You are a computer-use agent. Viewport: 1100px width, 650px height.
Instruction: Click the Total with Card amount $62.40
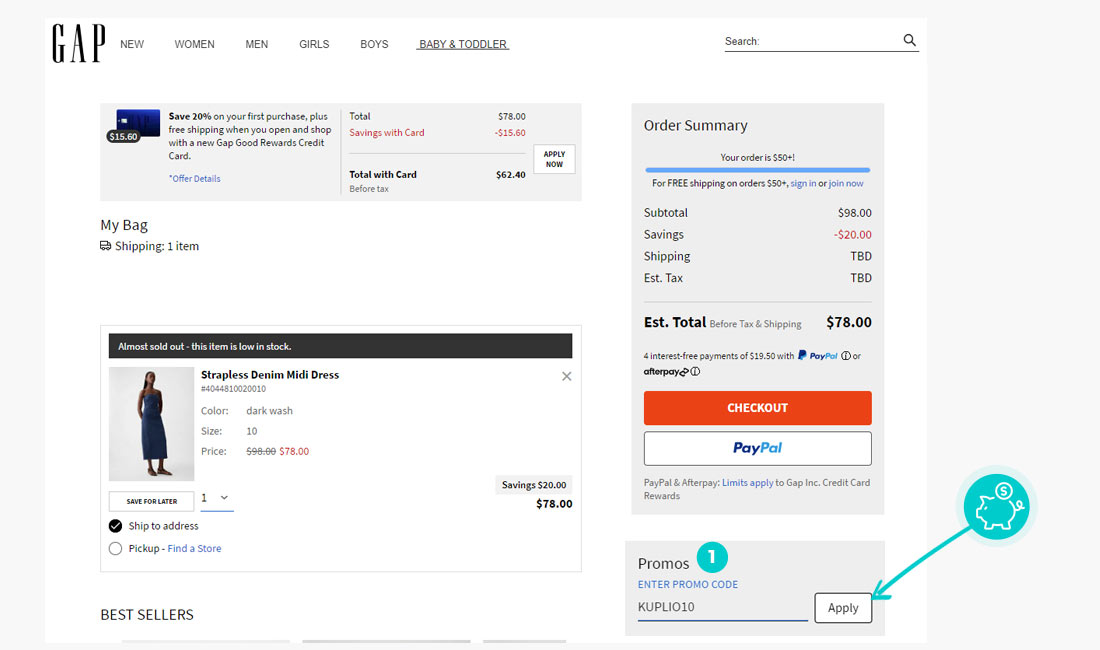pyautogui.click(x=511, y=175)
